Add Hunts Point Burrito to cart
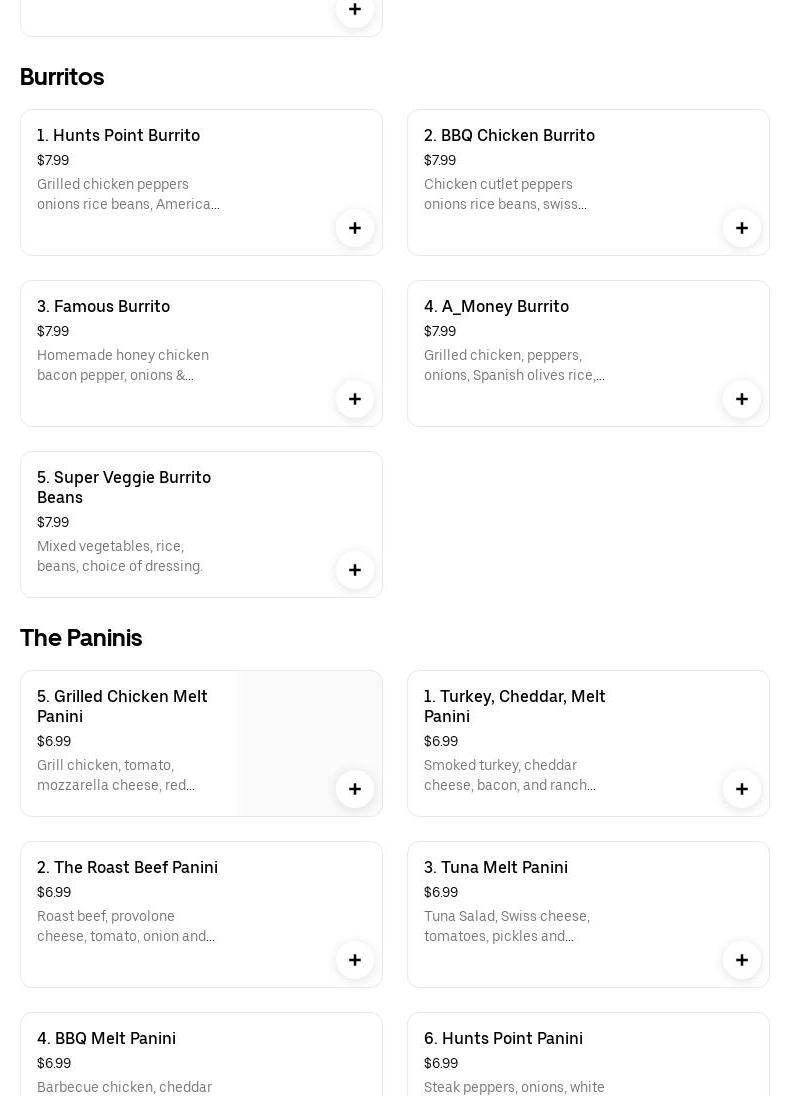804x1096 pixels. [x=355, y=228]
